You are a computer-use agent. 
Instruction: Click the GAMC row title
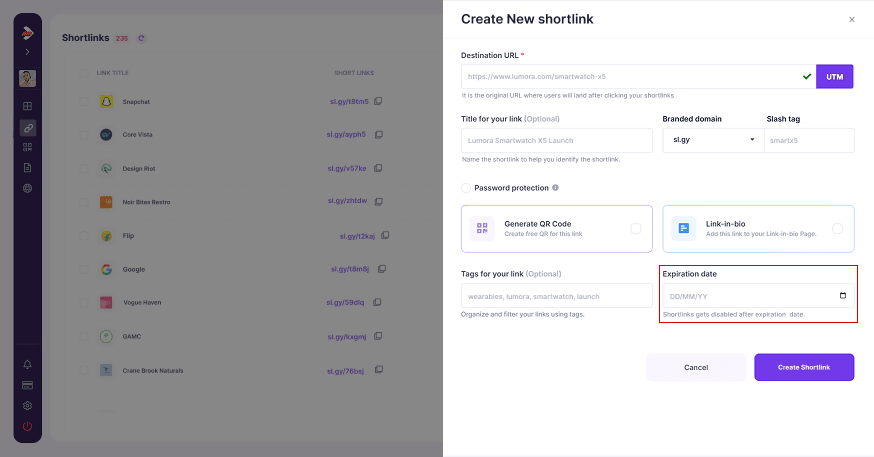(x=132, y=337)
